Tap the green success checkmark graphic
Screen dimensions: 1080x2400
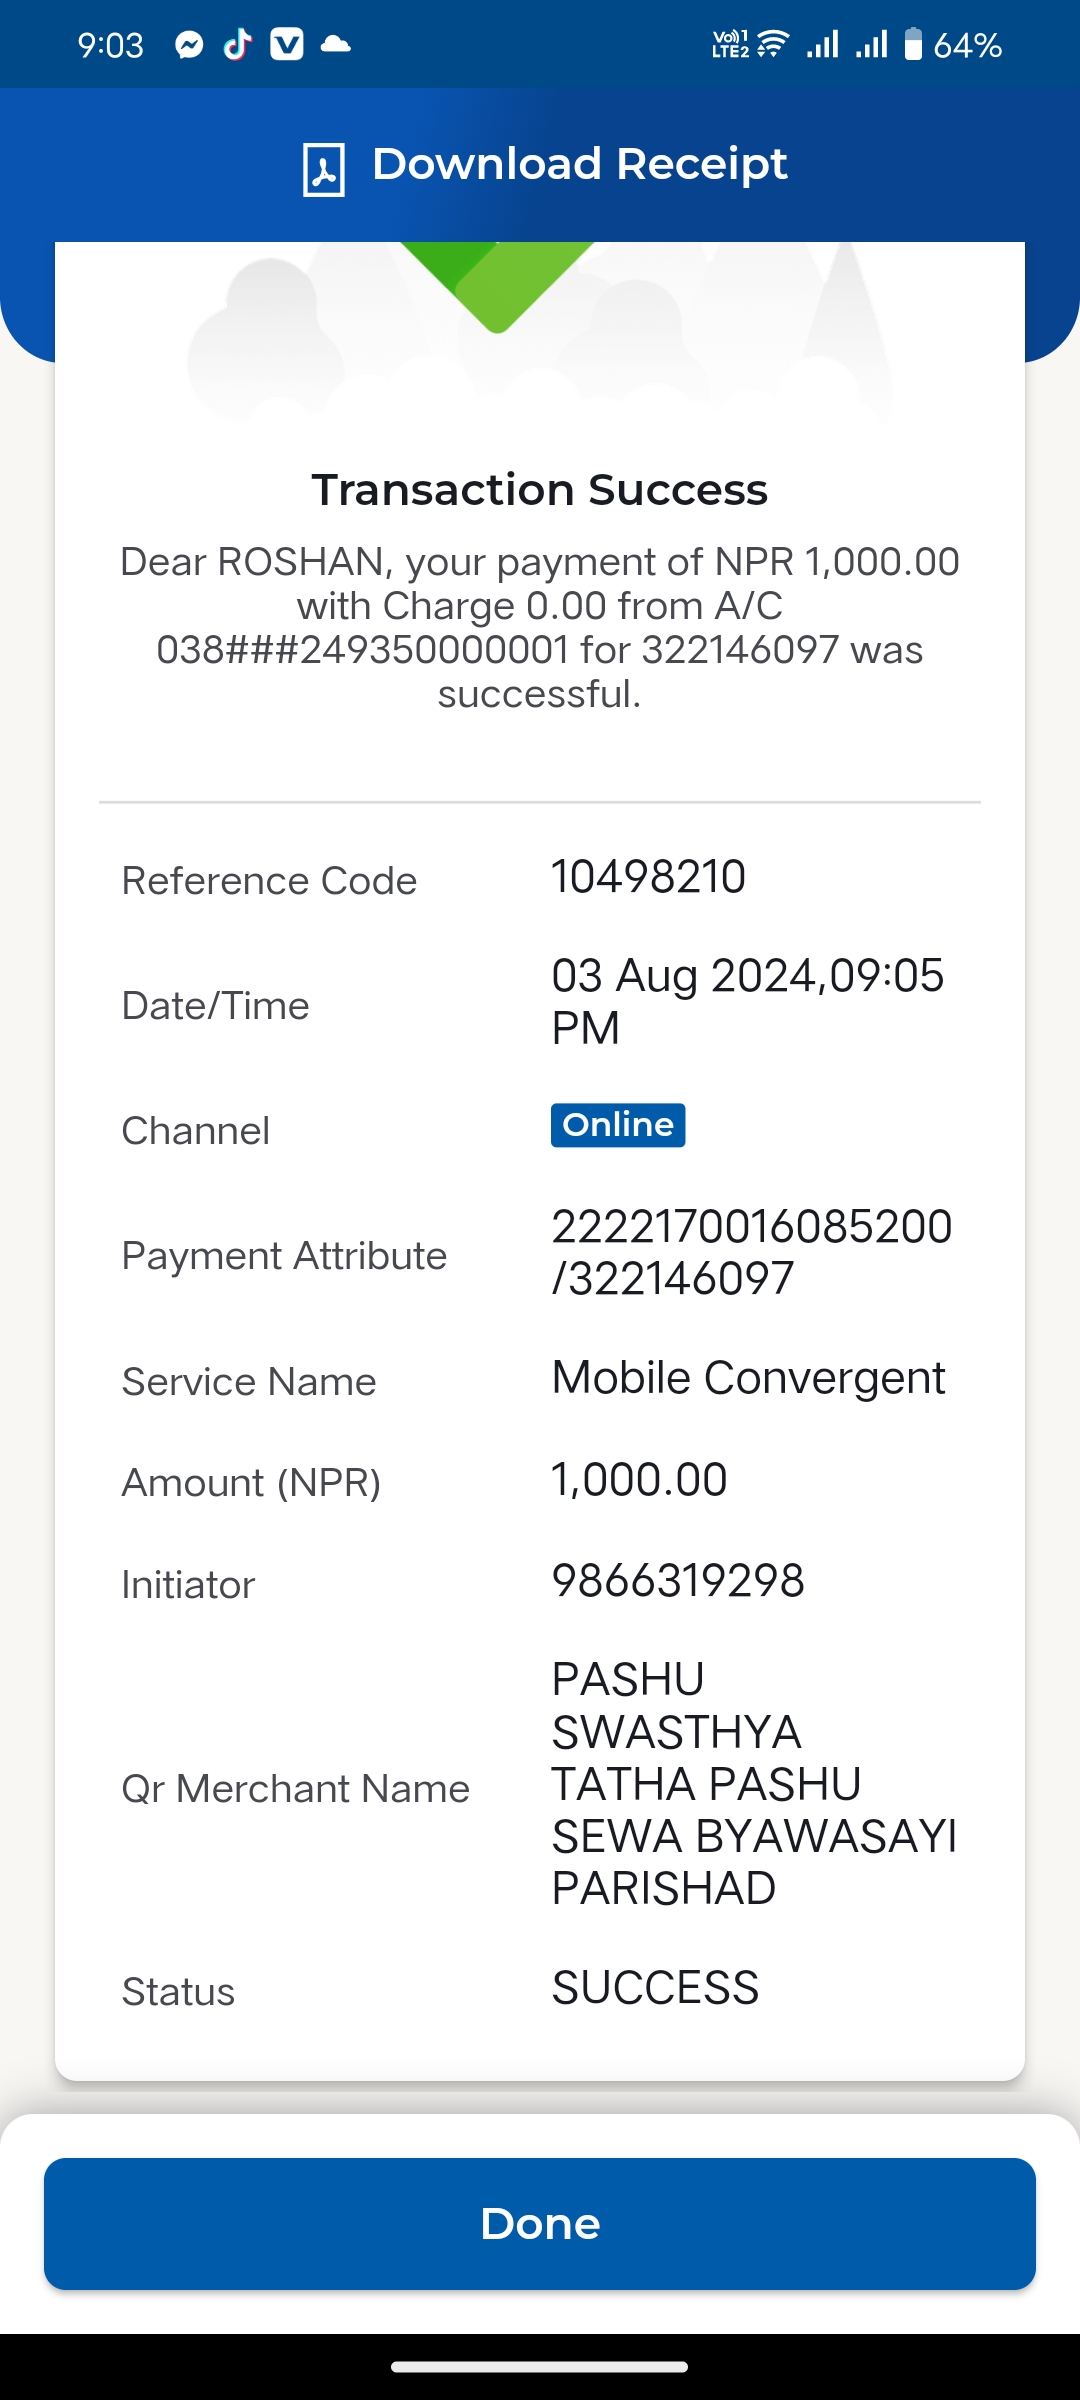(497, 286)
